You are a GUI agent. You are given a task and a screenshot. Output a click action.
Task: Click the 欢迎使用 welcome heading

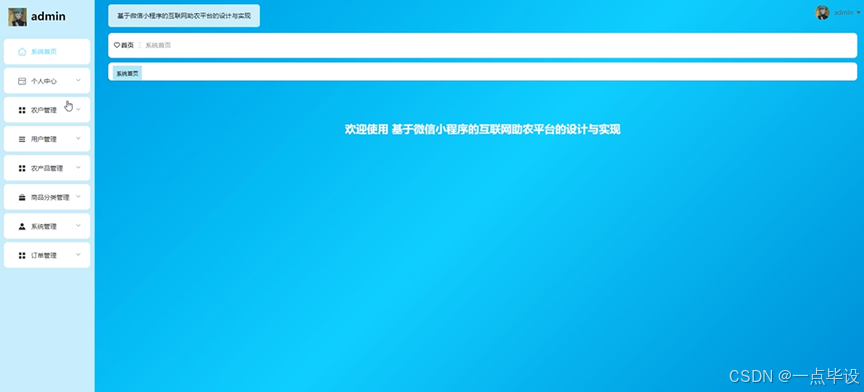click(483, 130)
